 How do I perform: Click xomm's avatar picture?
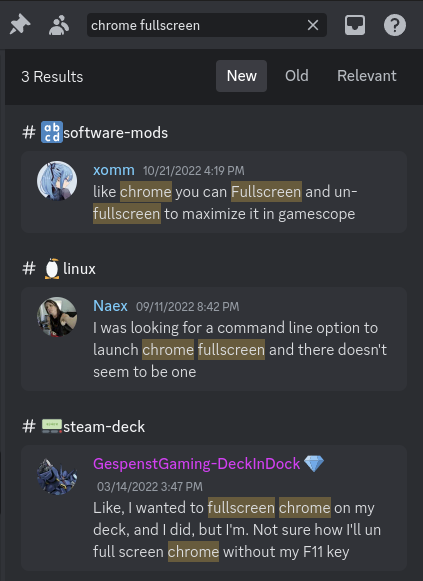(x=57, y=181)
